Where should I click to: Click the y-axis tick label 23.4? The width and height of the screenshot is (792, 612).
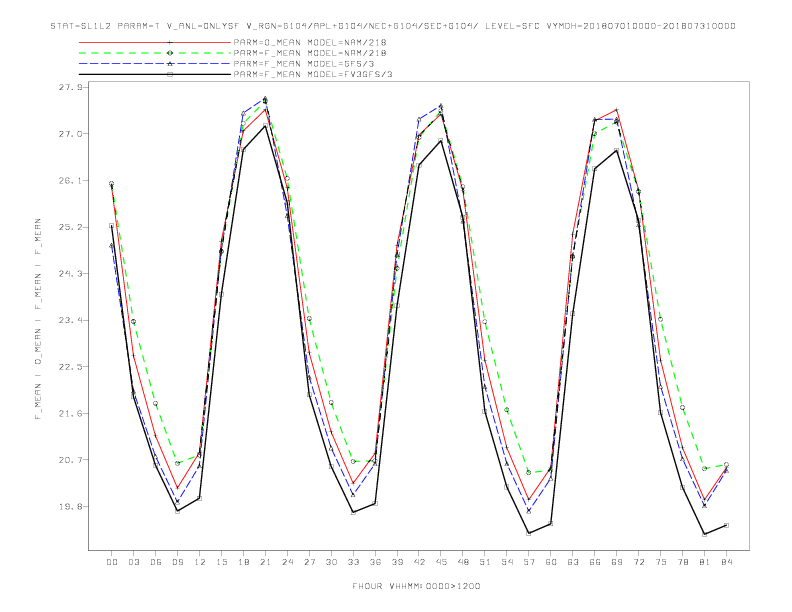[70, 320]
